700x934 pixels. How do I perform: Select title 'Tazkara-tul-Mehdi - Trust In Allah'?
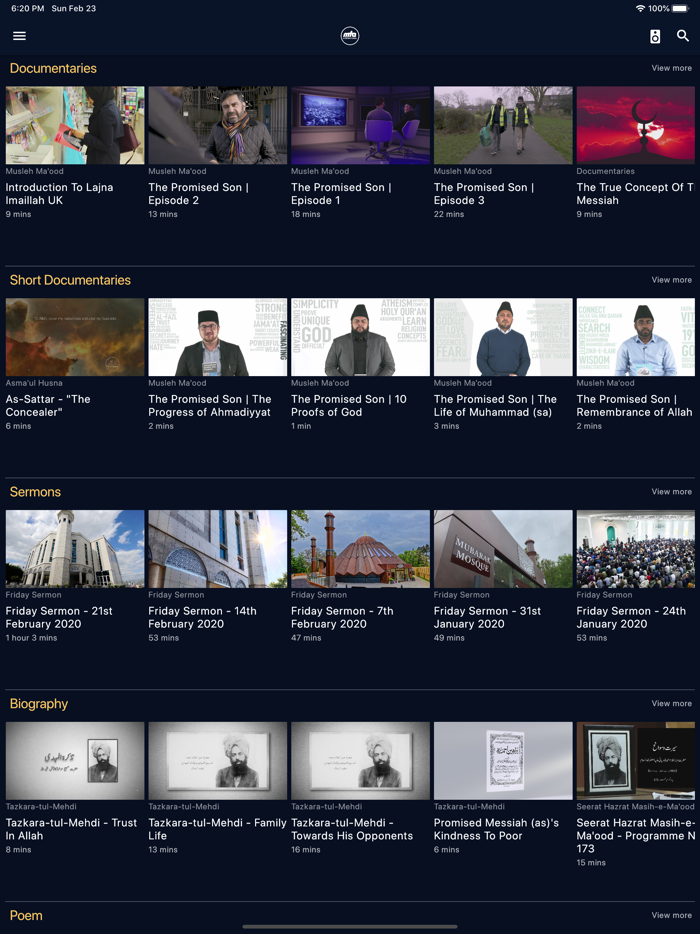pos(71,829)
